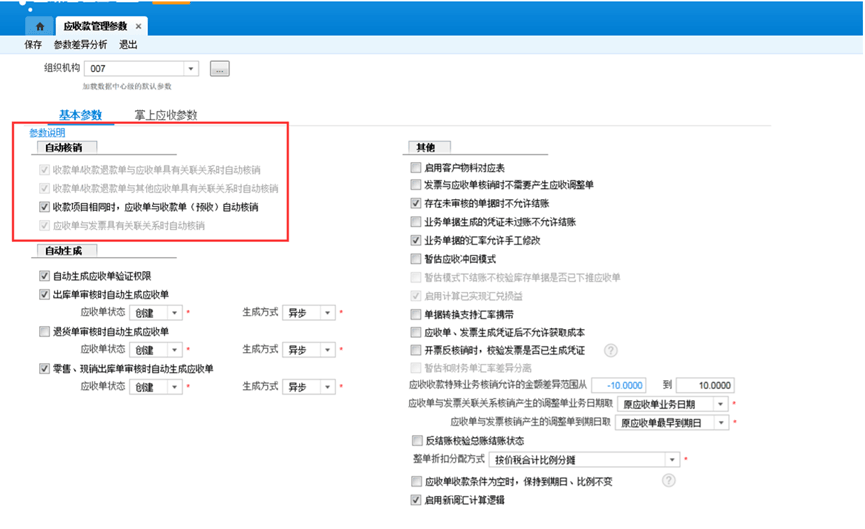Screen dimensions: 865x529
Task: Open 参数差异分析 from the toolbar
Action: [x=81, y=45]
